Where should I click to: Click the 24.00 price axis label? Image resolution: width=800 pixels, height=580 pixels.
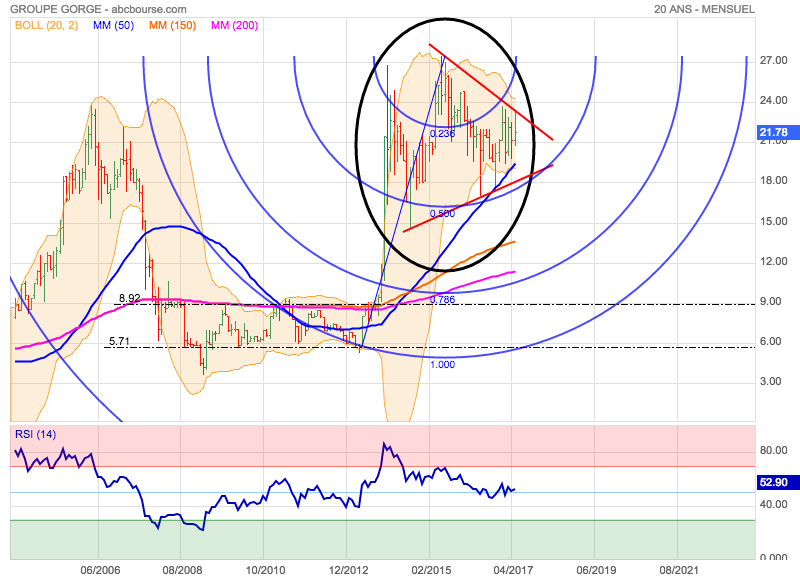point(773,100)
